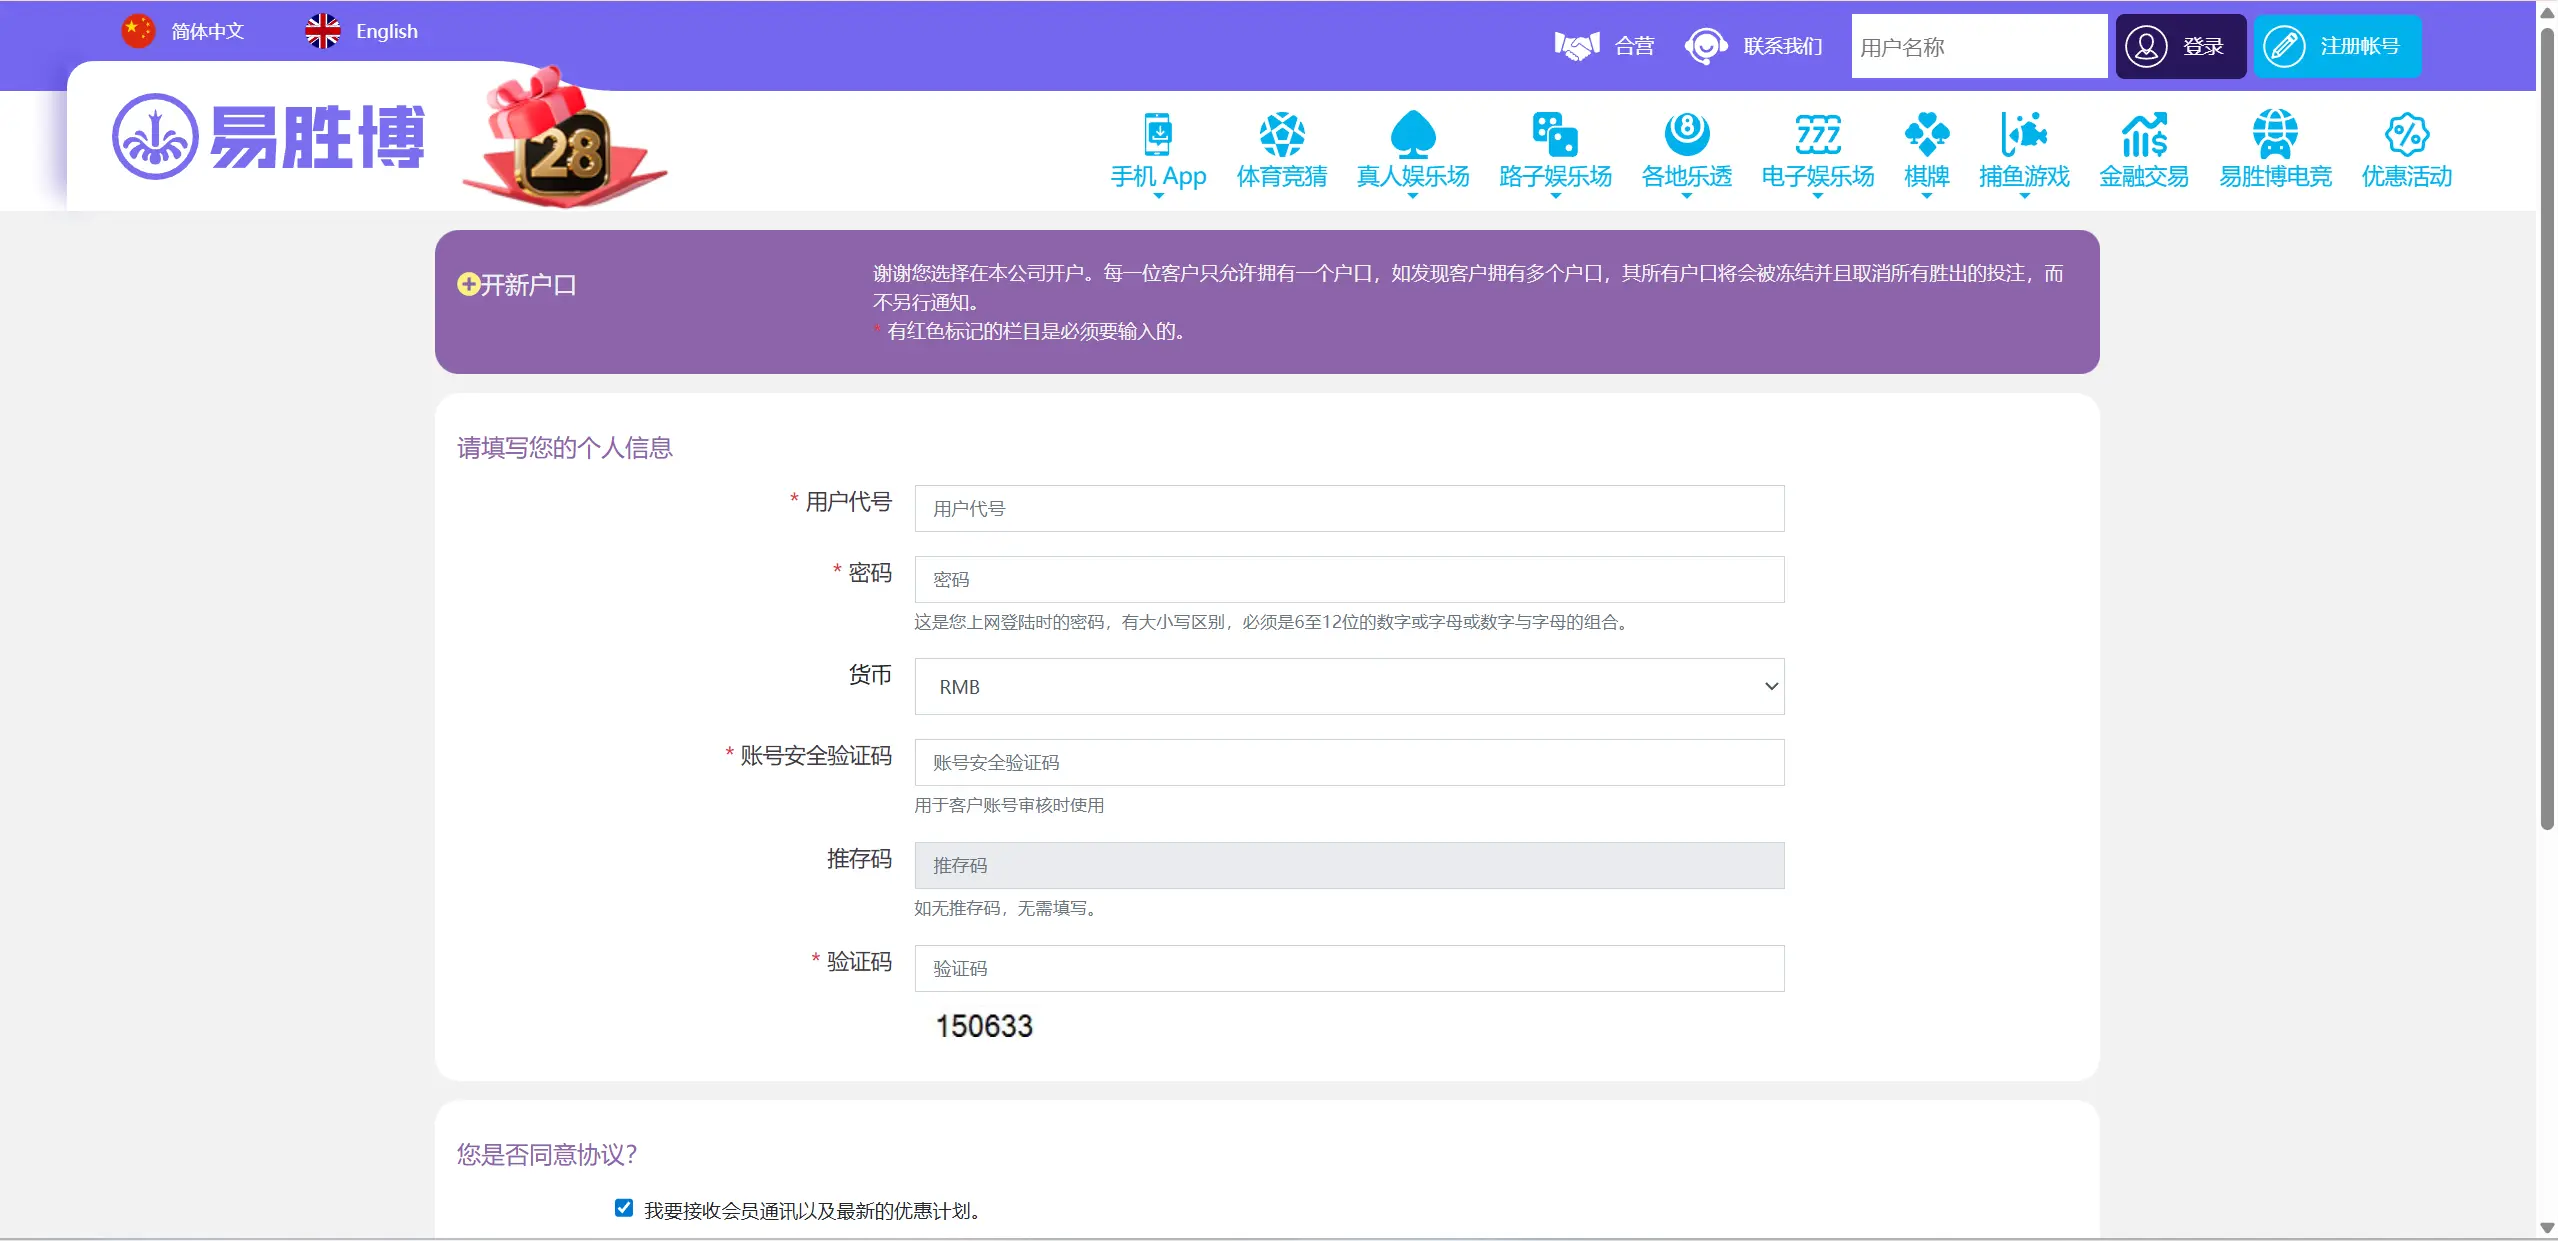Viewport: 2560px width, 1241px height.
Task: Select 简体中文 language option
Action: point(184,31)
